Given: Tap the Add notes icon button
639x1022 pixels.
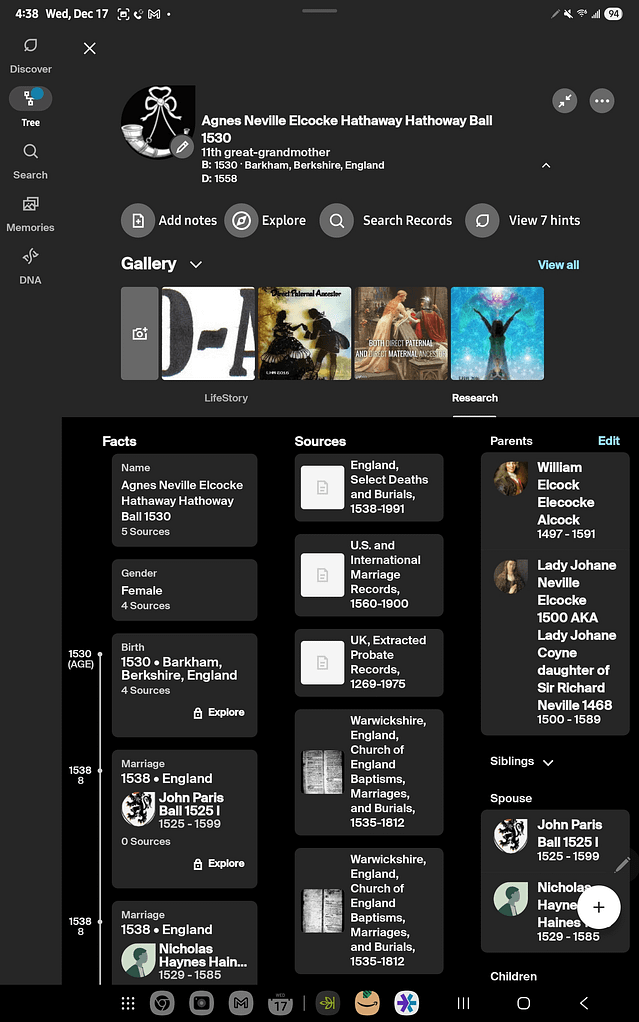Looking at the screenshot, I should [x=138, y=221].
